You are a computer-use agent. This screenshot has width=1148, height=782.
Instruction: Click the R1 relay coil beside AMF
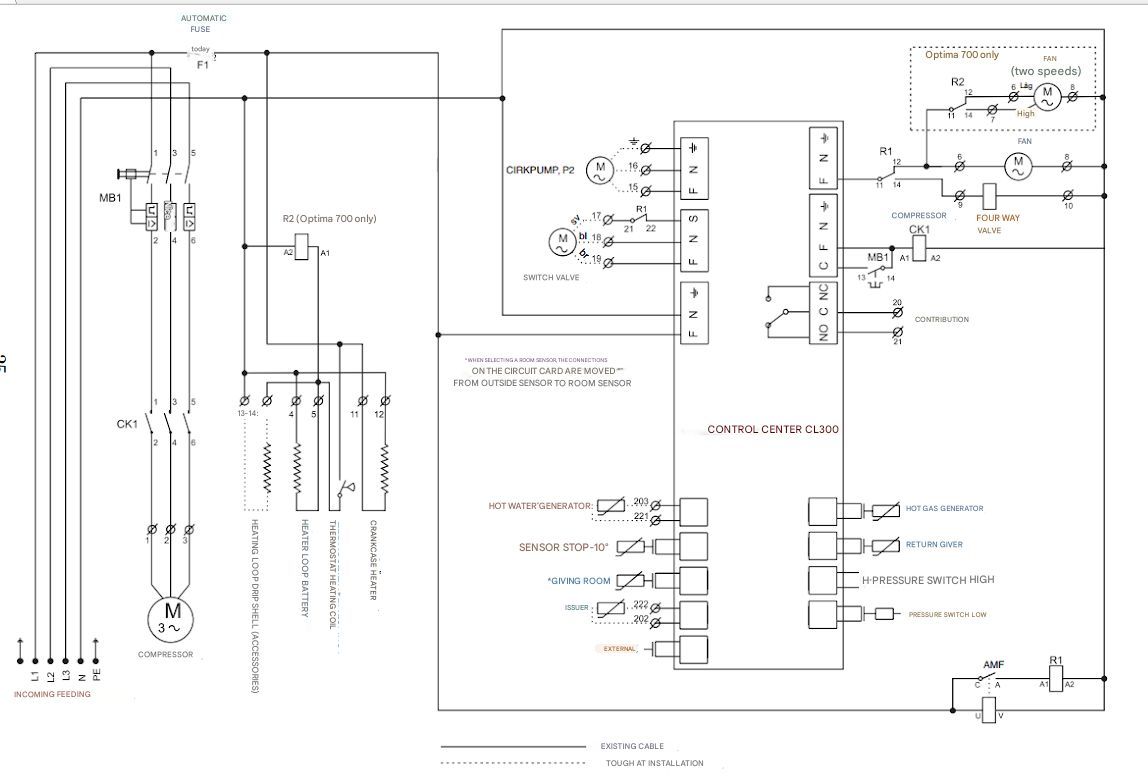click(x=1055, y=679)
